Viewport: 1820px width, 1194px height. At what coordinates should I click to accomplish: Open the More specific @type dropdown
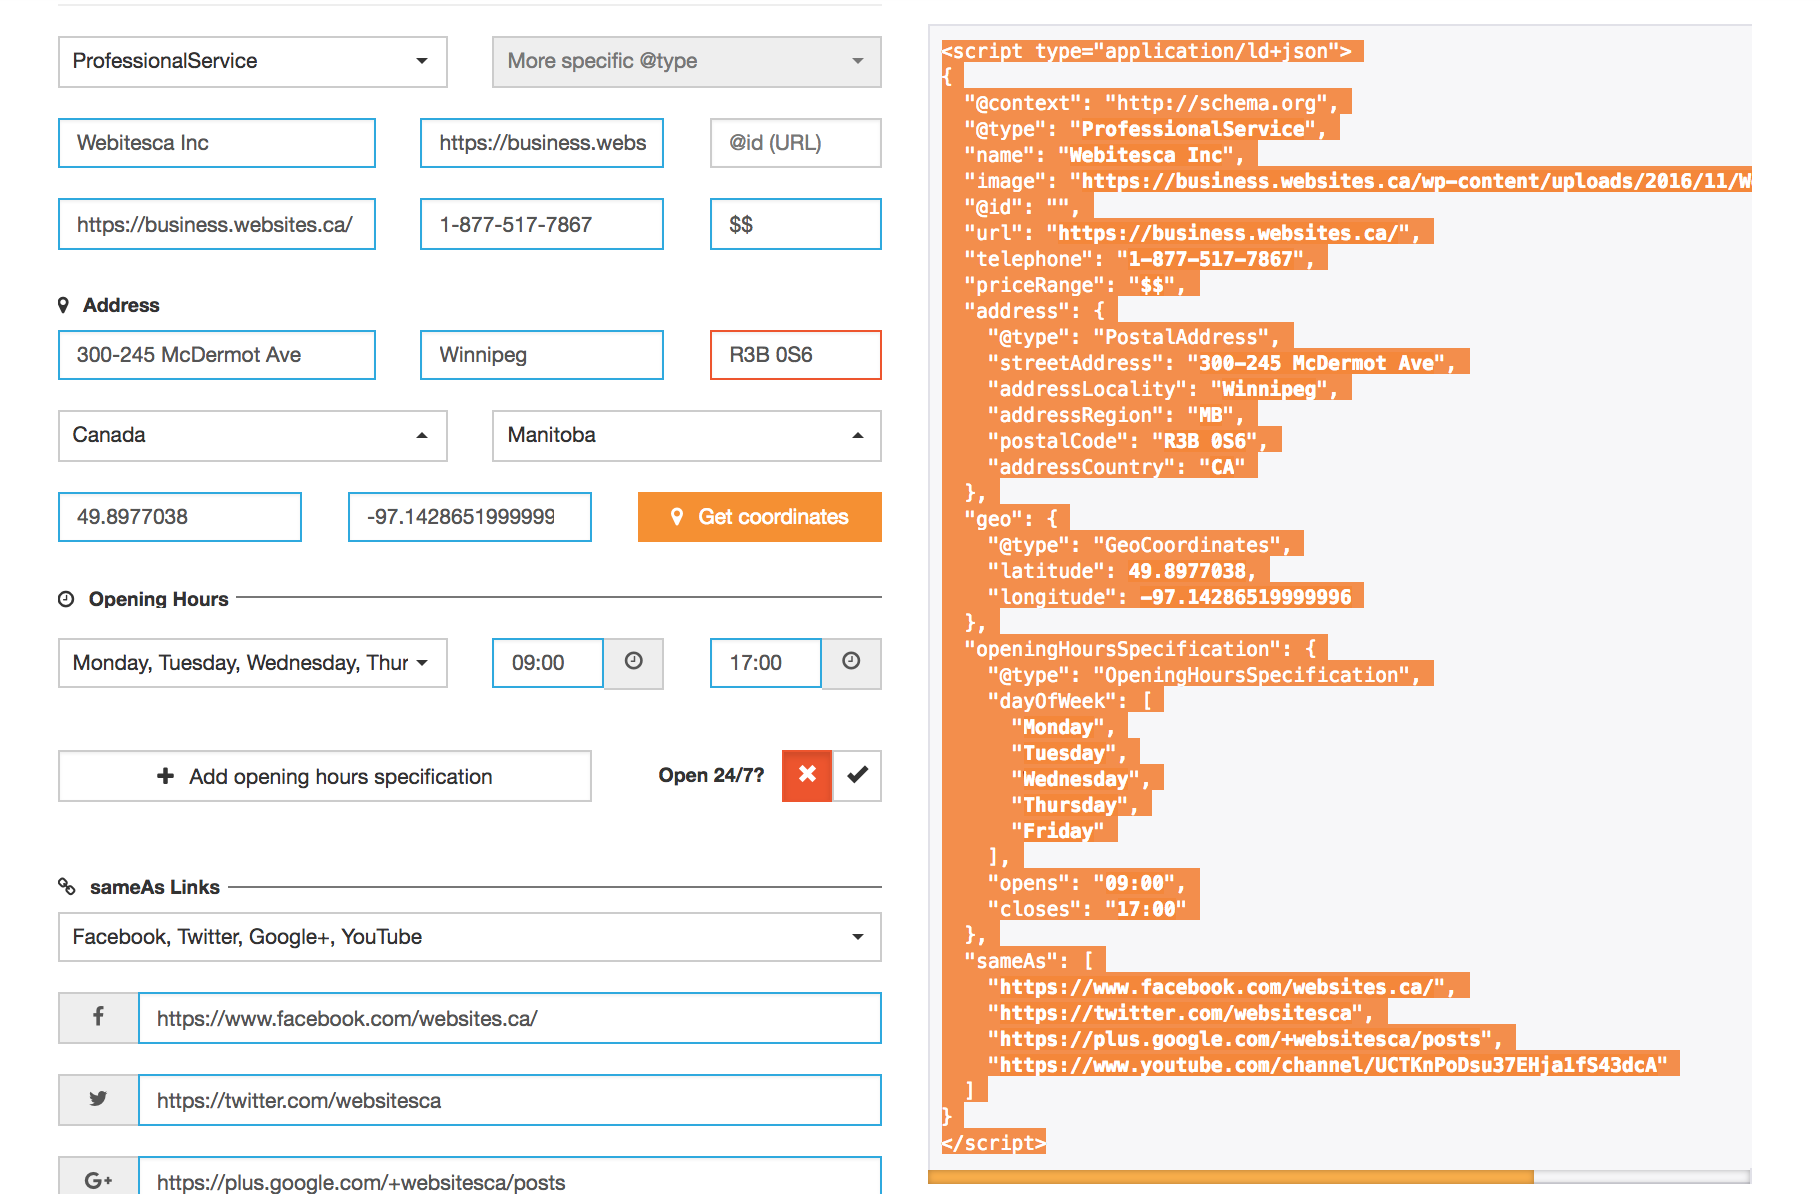[686, 61]
